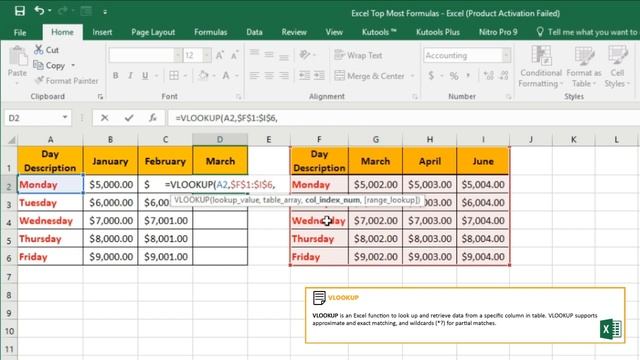Click the Top Align icon
Screen dimensions: 640x360
254,54
